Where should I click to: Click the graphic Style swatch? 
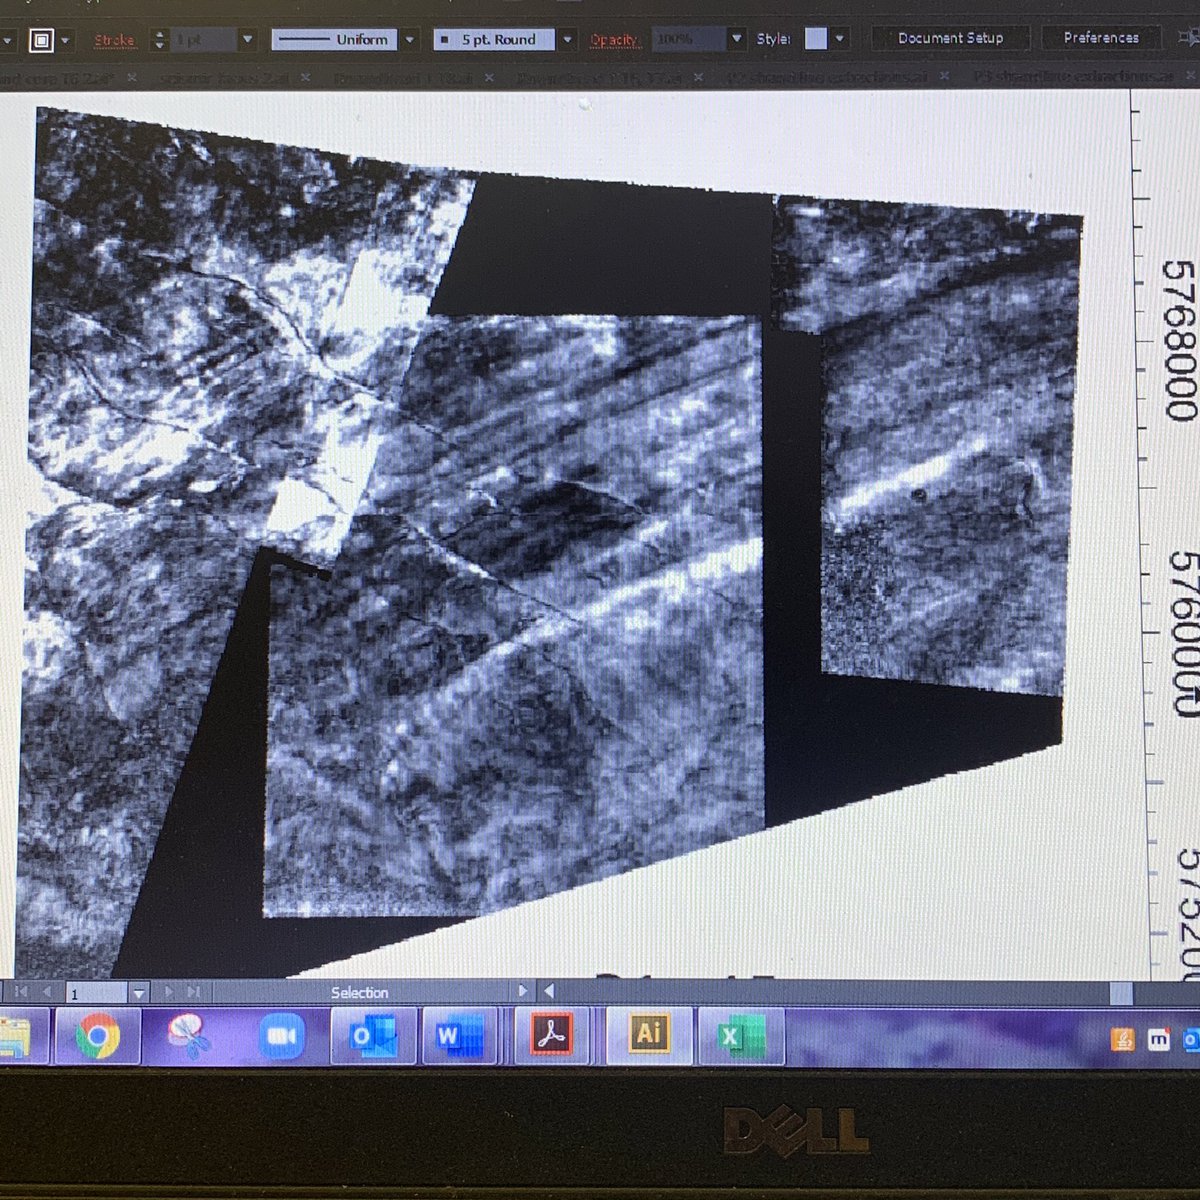click(816, 38)
